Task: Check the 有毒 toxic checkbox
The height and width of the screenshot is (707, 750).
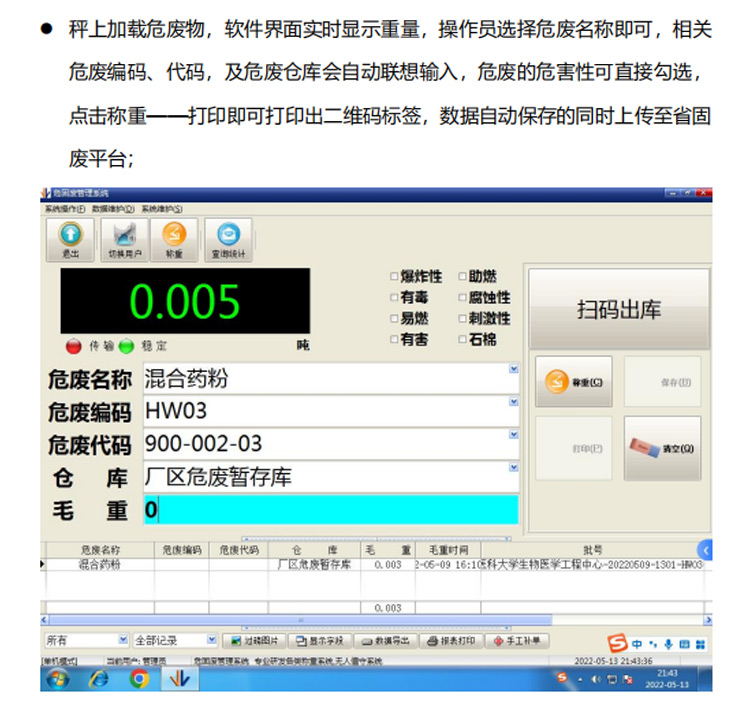Action: [x=394, y=297]
